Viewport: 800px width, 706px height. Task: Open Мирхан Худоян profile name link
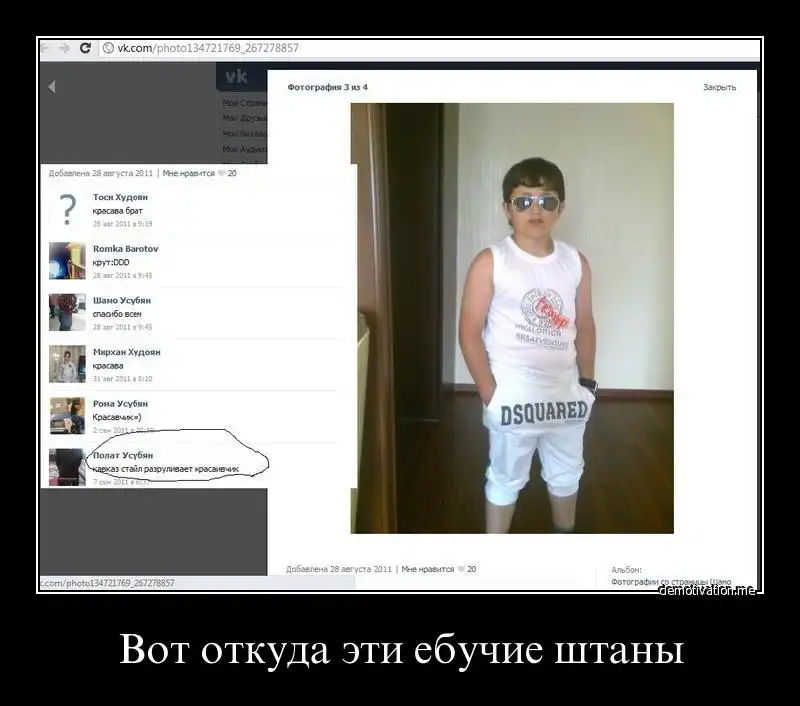tap(126, 352)
